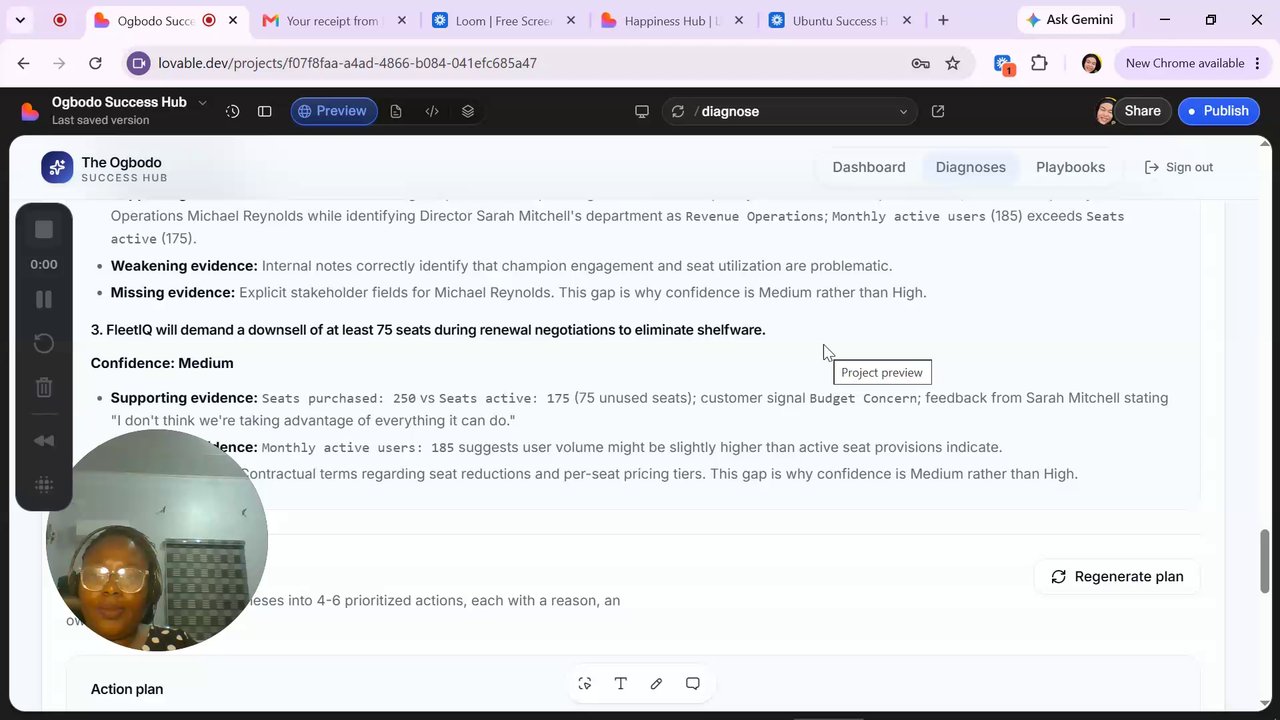Viewport: 1280px width, 720px height.
Task: Click the Action plan heading
Action: click(x=127, y=689)
